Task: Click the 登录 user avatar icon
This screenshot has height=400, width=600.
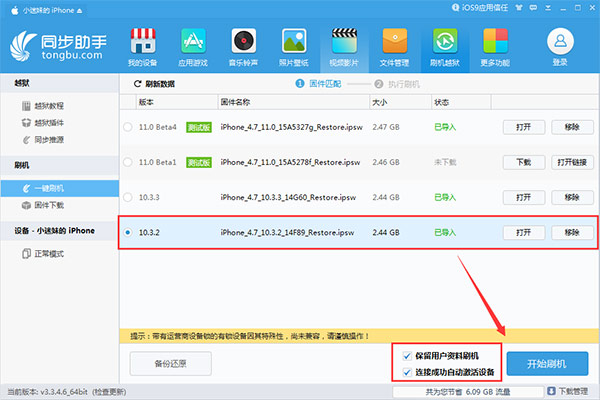Action: tap(560, 41)
